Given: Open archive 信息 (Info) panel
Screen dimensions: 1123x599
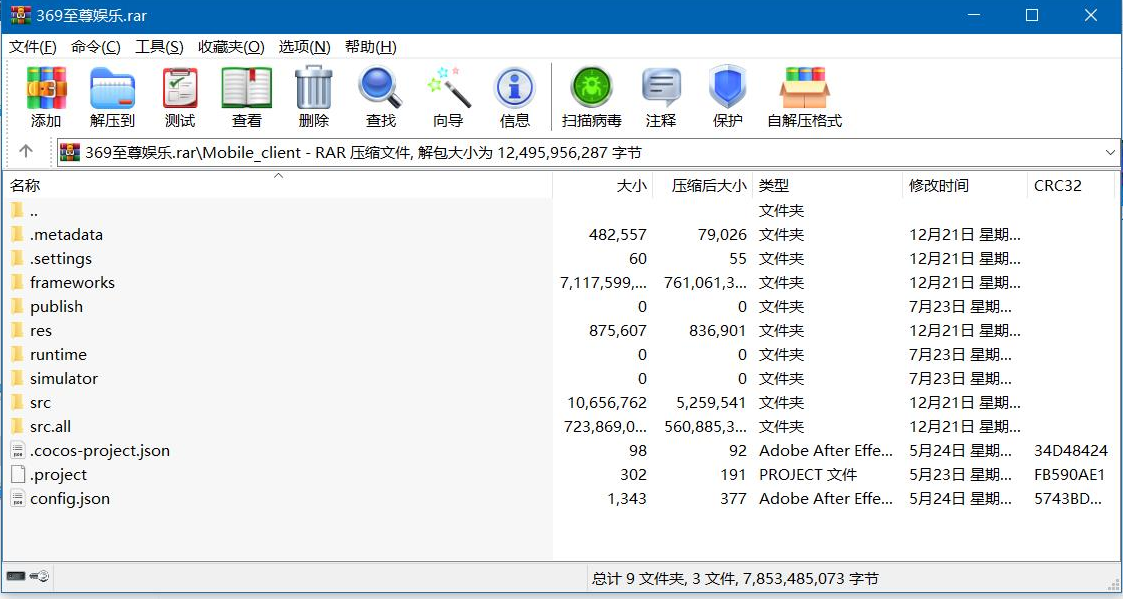Looking at the screenshot, I should tap(515, 95).
